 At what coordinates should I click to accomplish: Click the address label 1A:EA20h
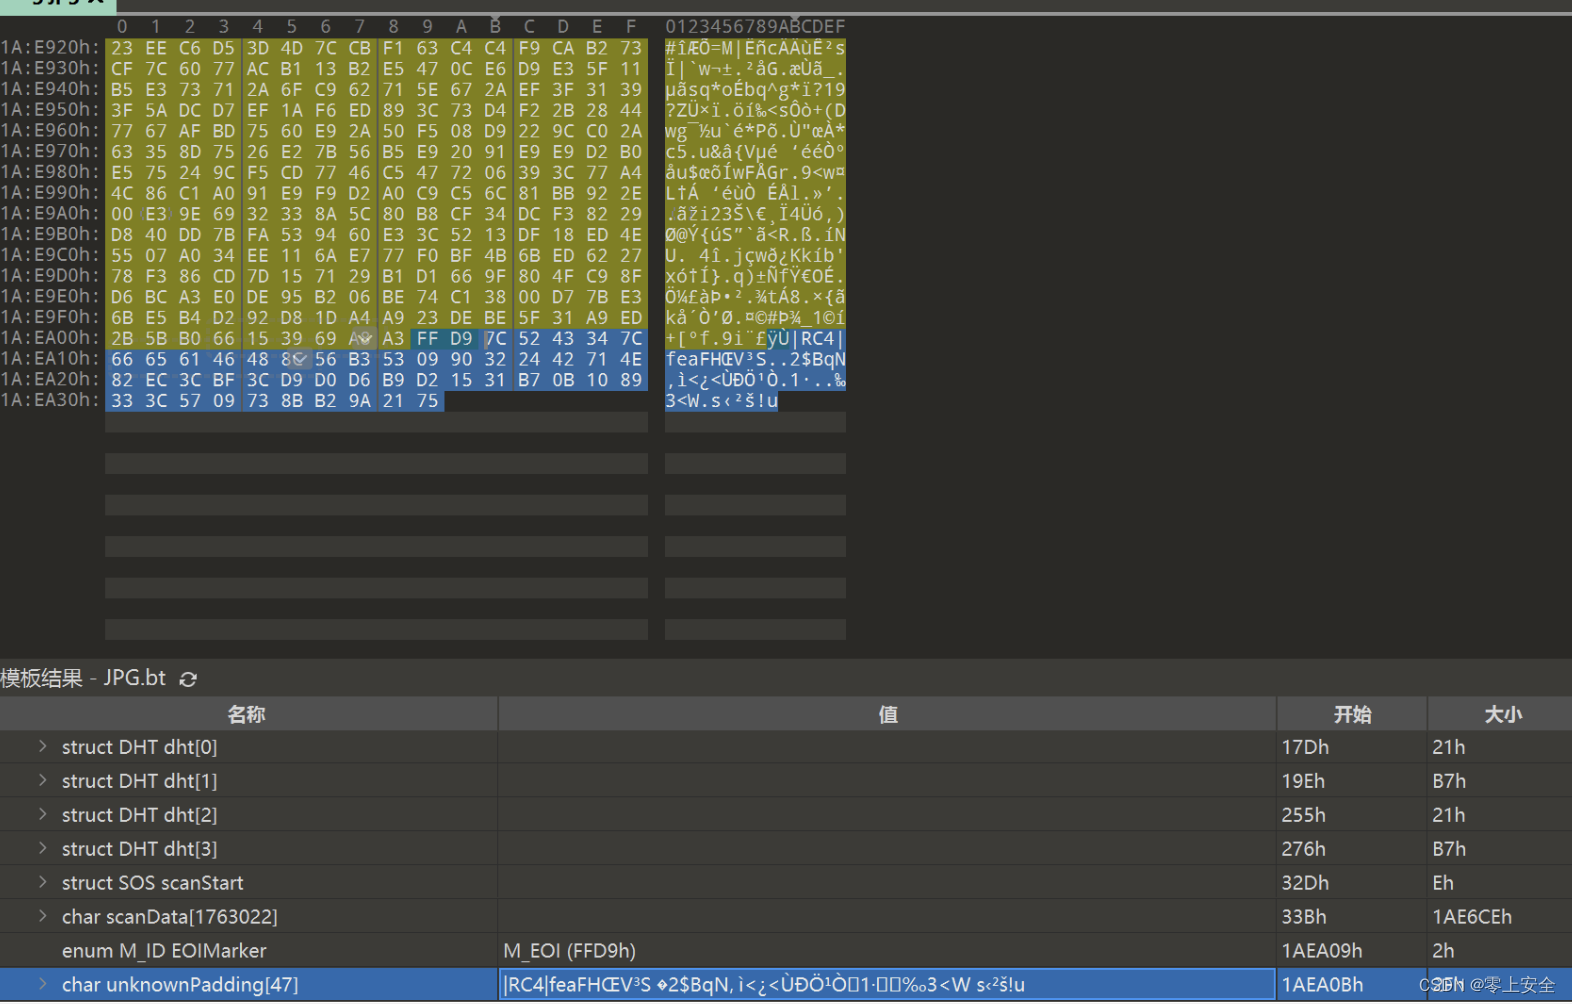pyautogui.click(x=50, y=380)
